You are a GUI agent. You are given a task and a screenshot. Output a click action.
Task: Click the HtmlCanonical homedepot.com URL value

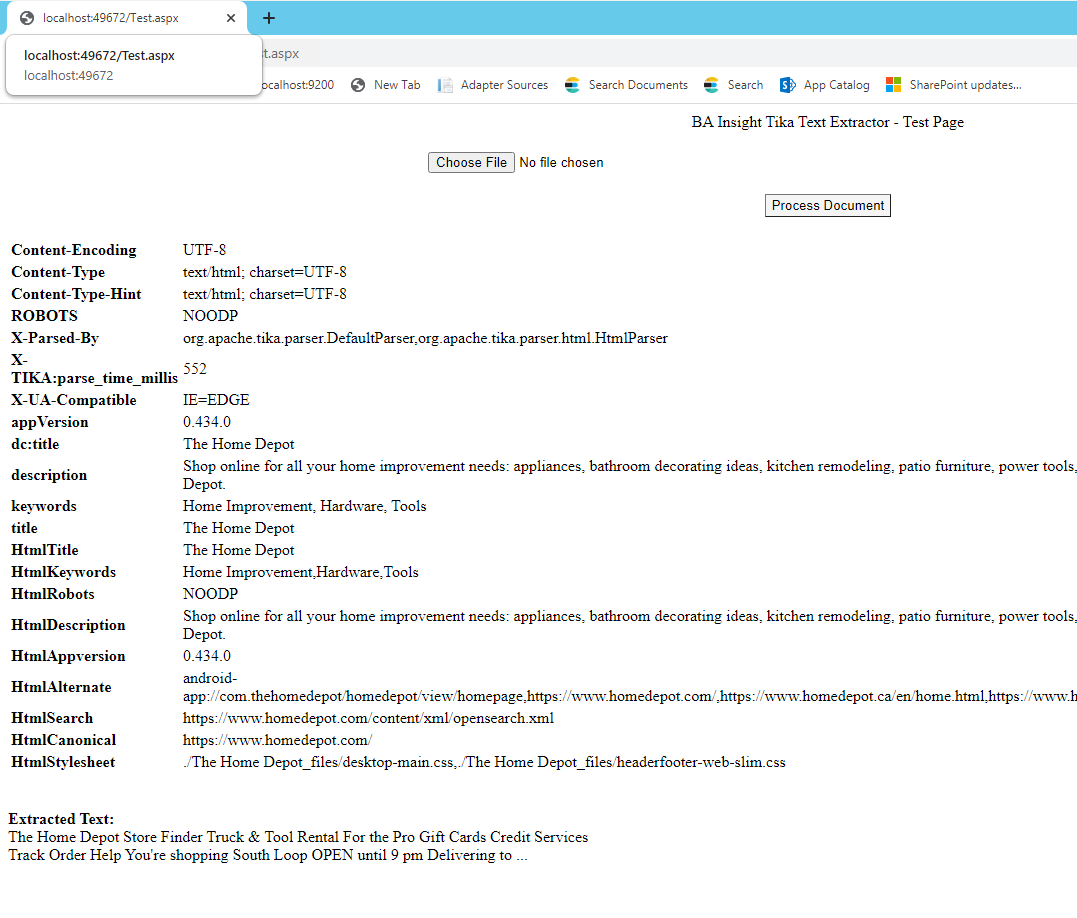(277, 740)
